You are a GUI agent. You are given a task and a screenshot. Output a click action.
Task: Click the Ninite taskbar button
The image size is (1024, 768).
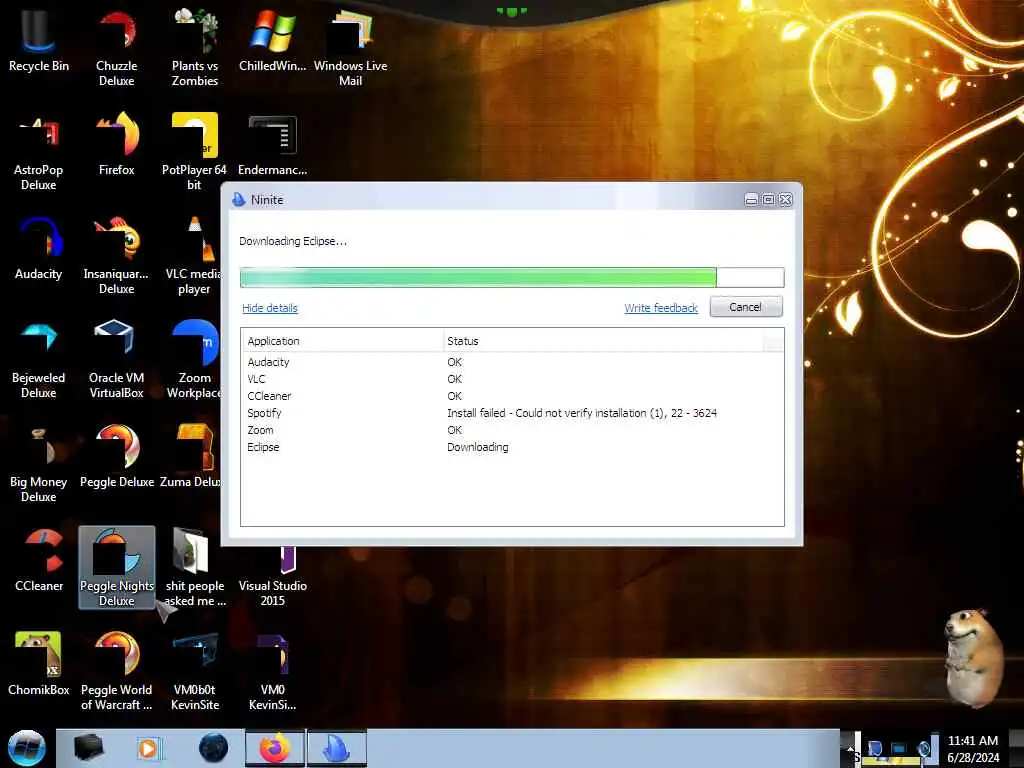tap(337, 748)
